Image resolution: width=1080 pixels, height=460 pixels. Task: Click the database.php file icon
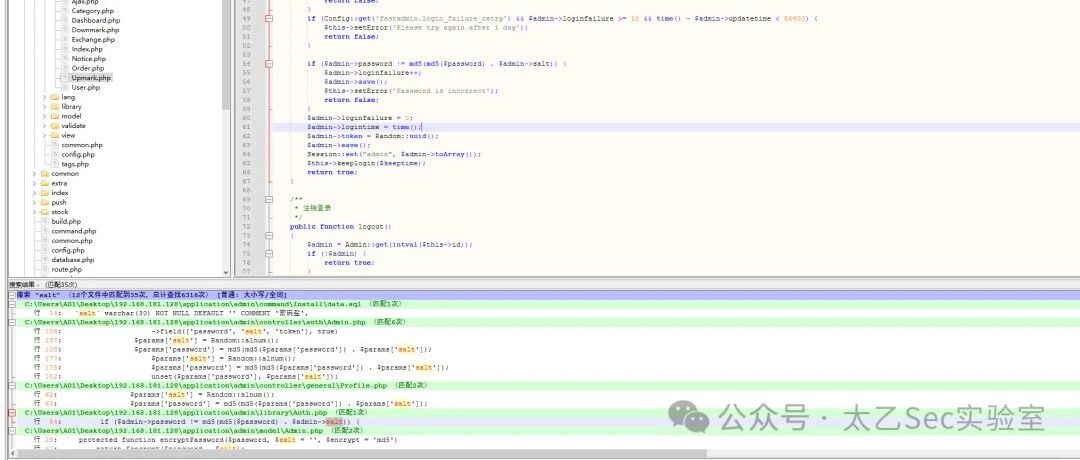point(45,260)
